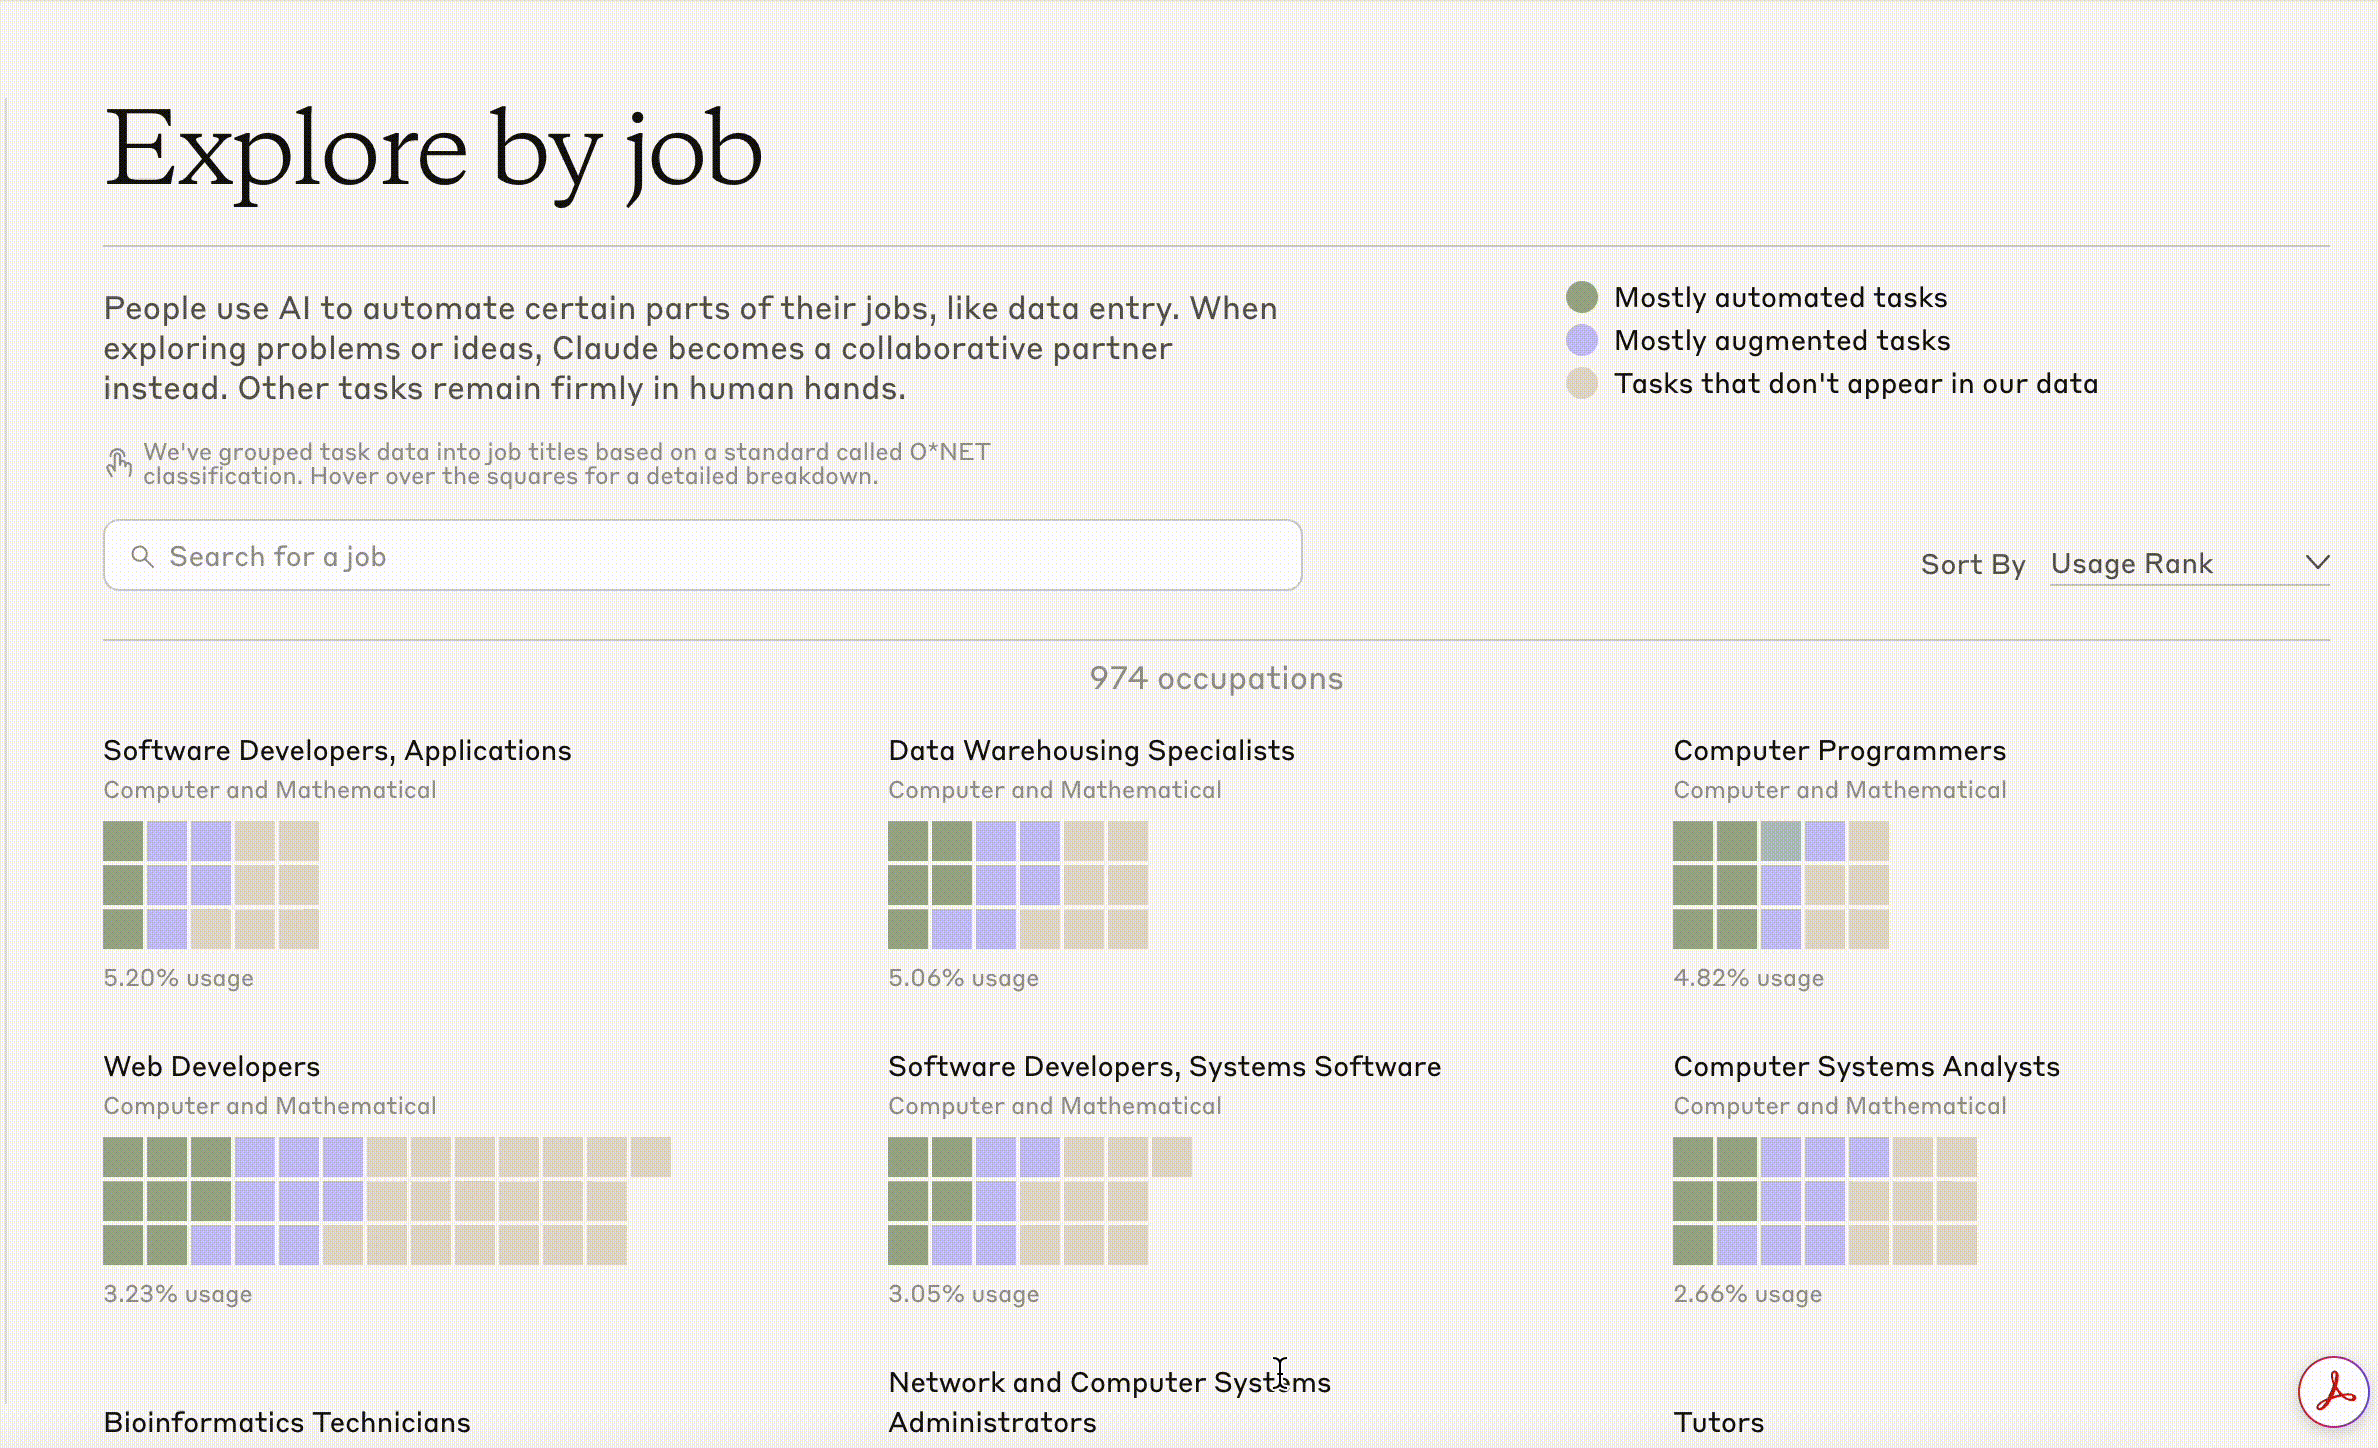Viewport: 2378px width, 1448px height.
Task: Click the green Mostly automated tasks legend dot
Action: click(x=1581, y=297)
